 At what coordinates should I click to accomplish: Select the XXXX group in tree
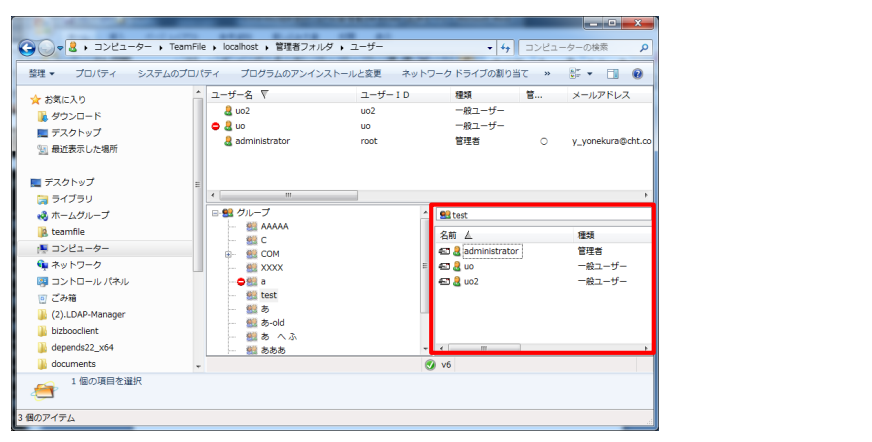click(x=271, y=268)
